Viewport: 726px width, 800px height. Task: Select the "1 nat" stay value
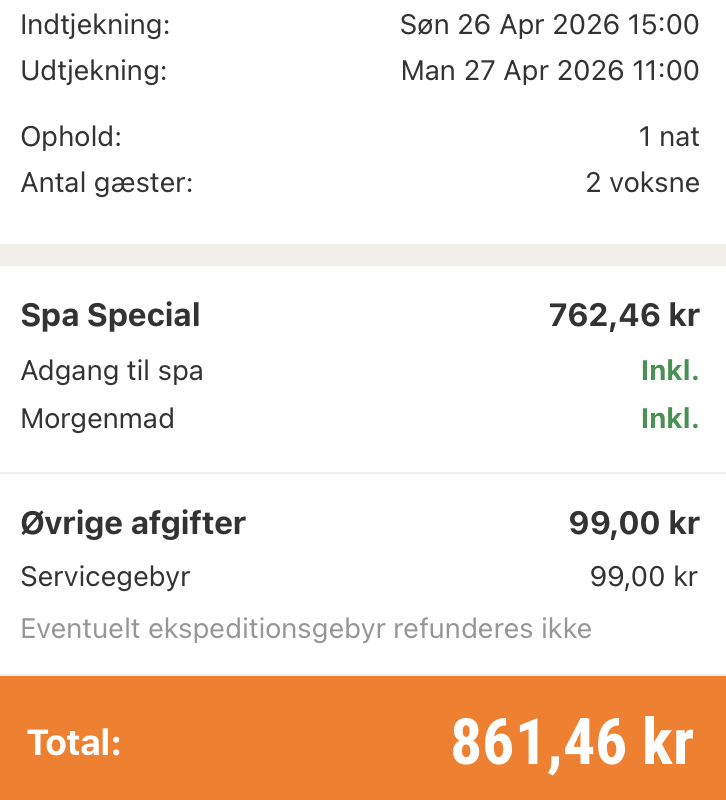669,137
